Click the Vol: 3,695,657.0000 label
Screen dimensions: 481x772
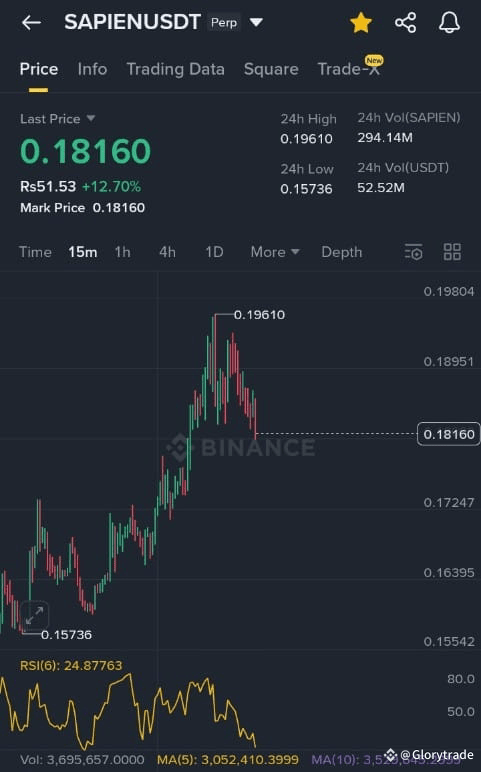click(82, 760)
